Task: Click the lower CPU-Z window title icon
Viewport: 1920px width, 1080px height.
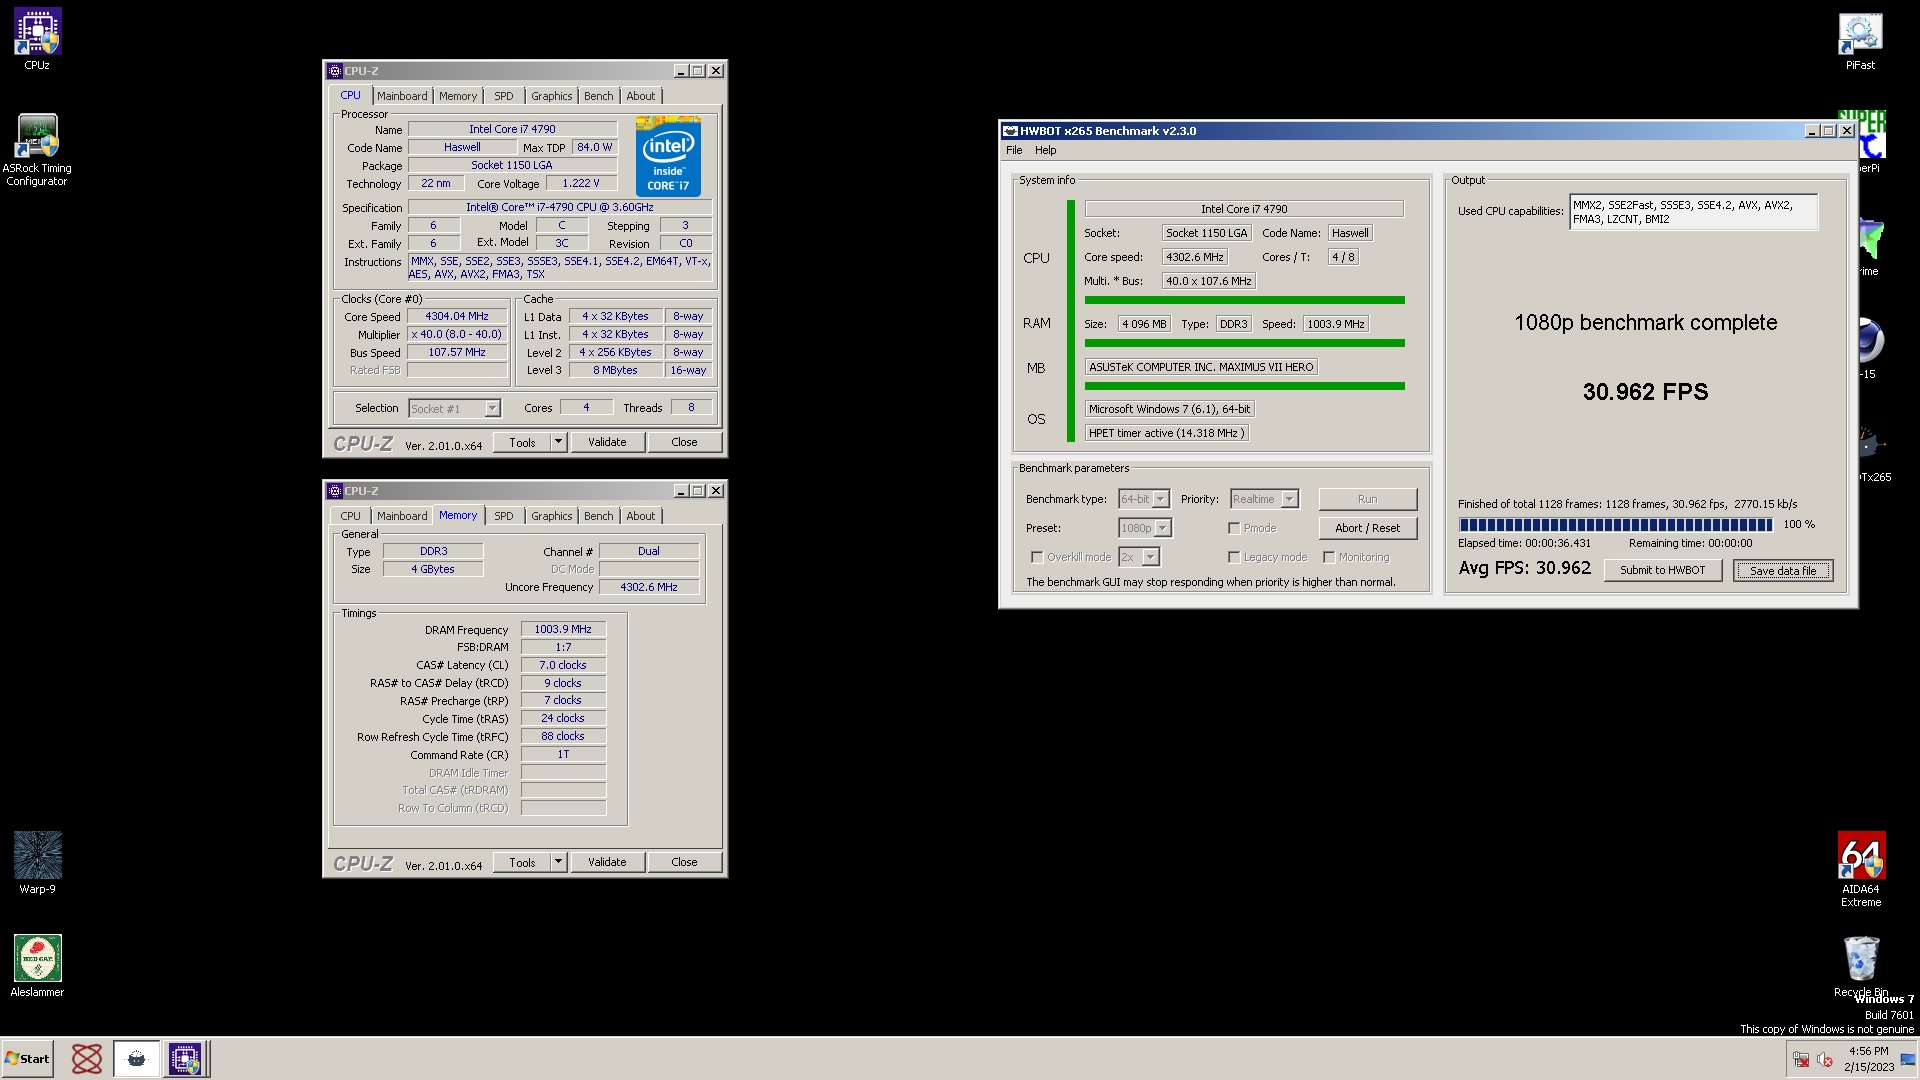Action: click(335, 491)
